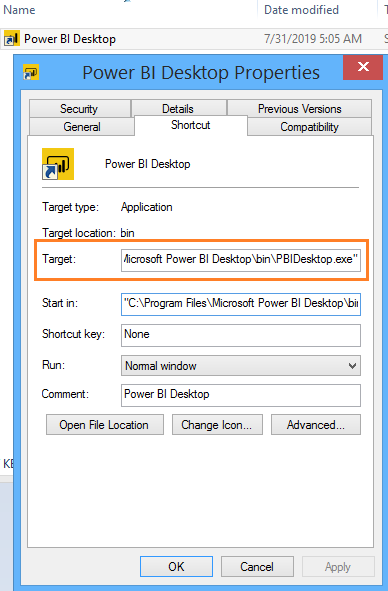Sort by the Name column header
The height and width of the screenshot is (591, 388).
[19, 10]
